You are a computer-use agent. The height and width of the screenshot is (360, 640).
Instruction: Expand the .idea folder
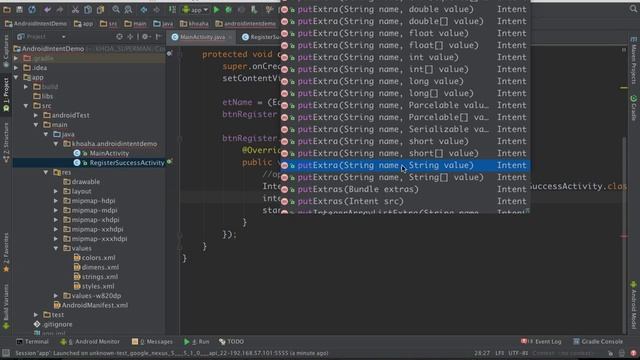point(16,68)
